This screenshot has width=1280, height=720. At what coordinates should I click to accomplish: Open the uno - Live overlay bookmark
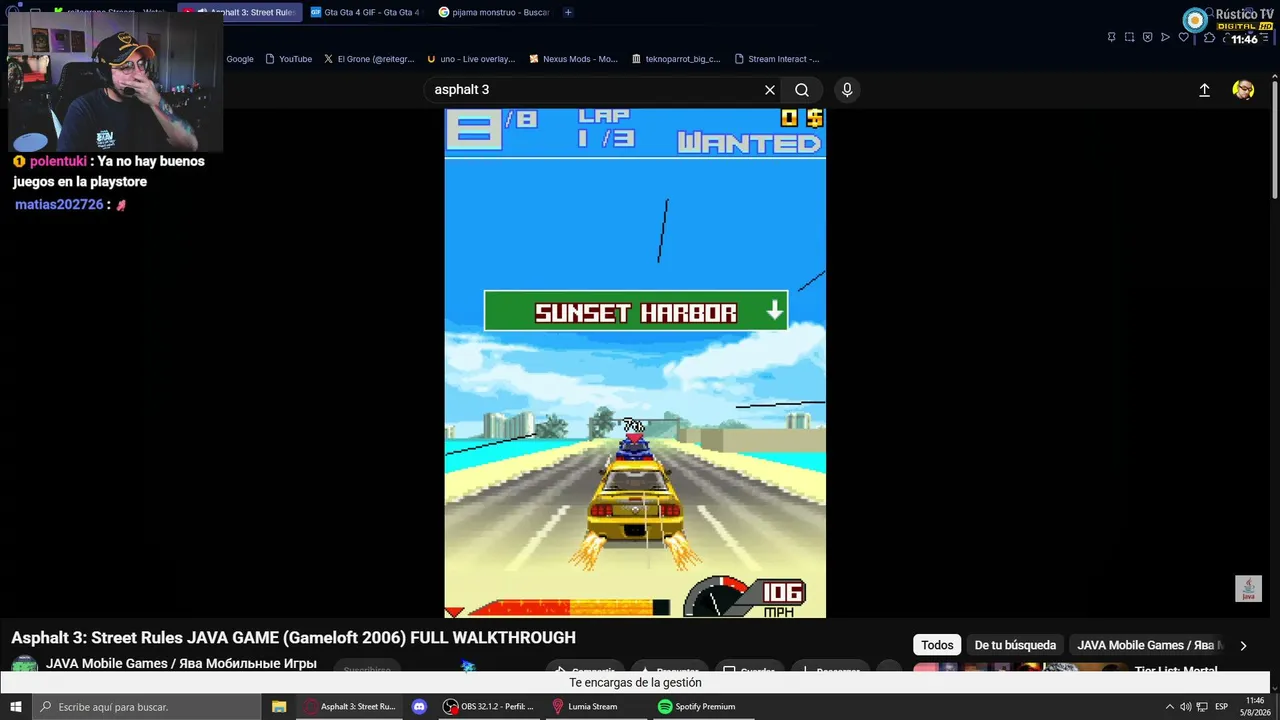[471, 59]
